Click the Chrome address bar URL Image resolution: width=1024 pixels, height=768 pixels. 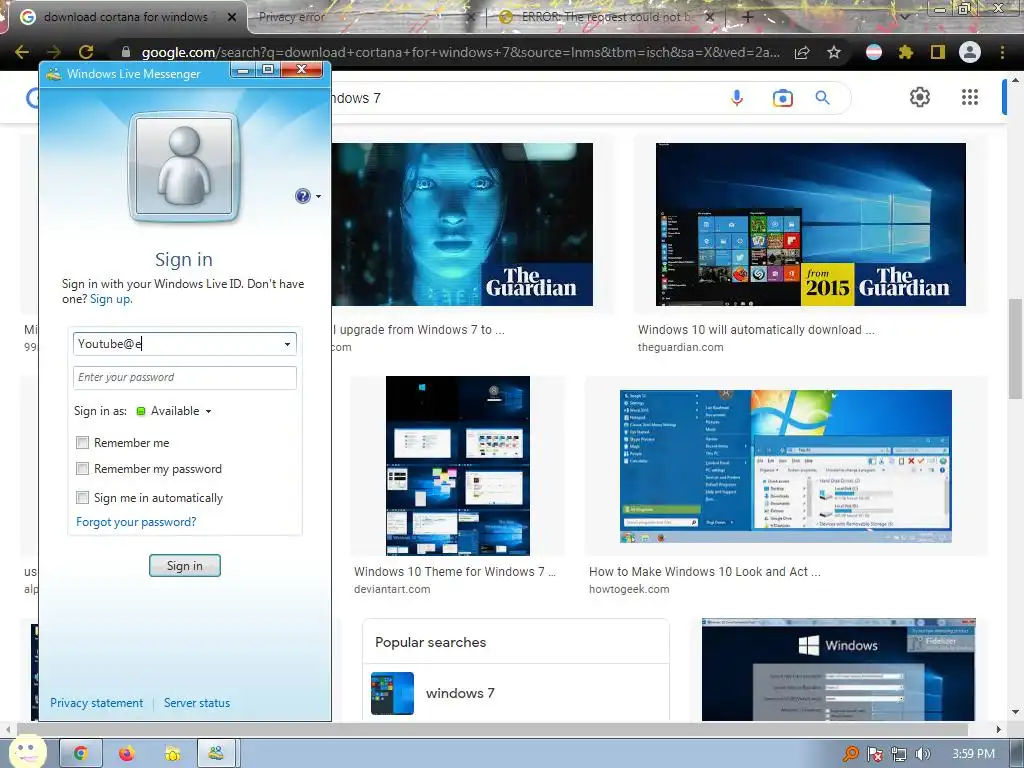(x=460, y=52)
